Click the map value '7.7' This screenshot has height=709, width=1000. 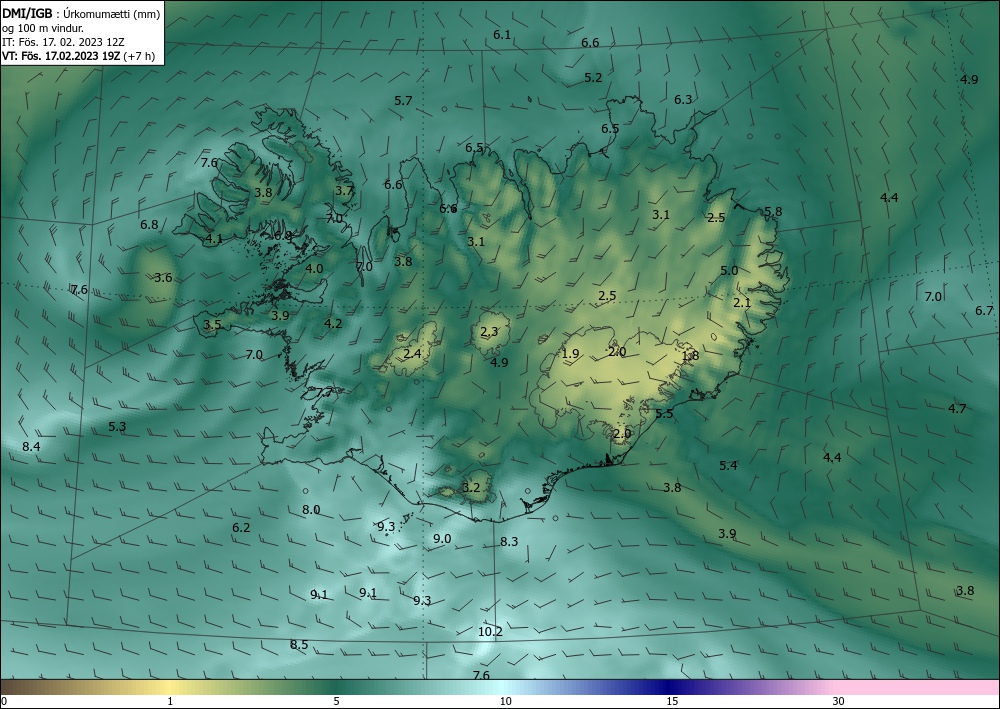coord(324,392)
